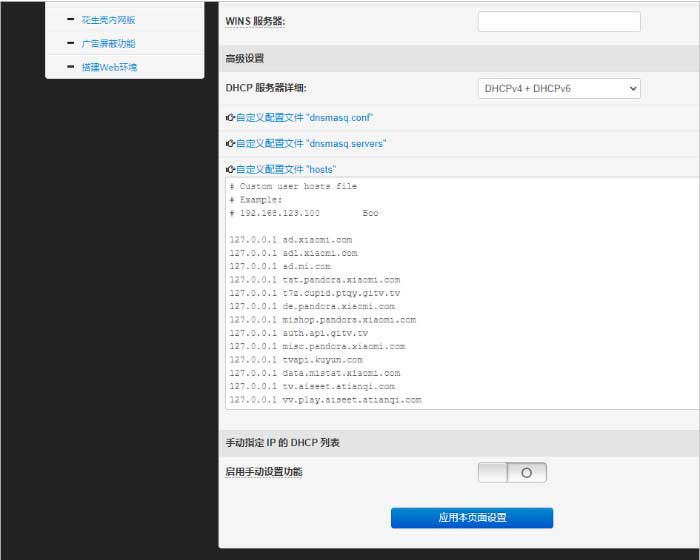
Task: Open the 搭建Web环境 sidebar link
Action: click(109, 67)
